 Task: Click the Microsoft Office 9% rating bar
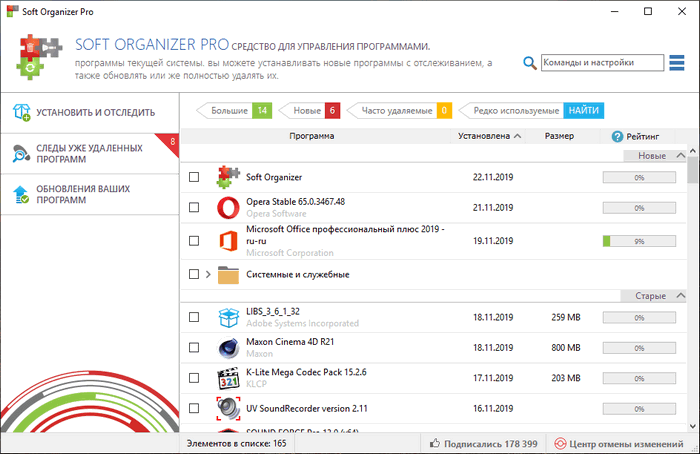click(x=639, y=242)
